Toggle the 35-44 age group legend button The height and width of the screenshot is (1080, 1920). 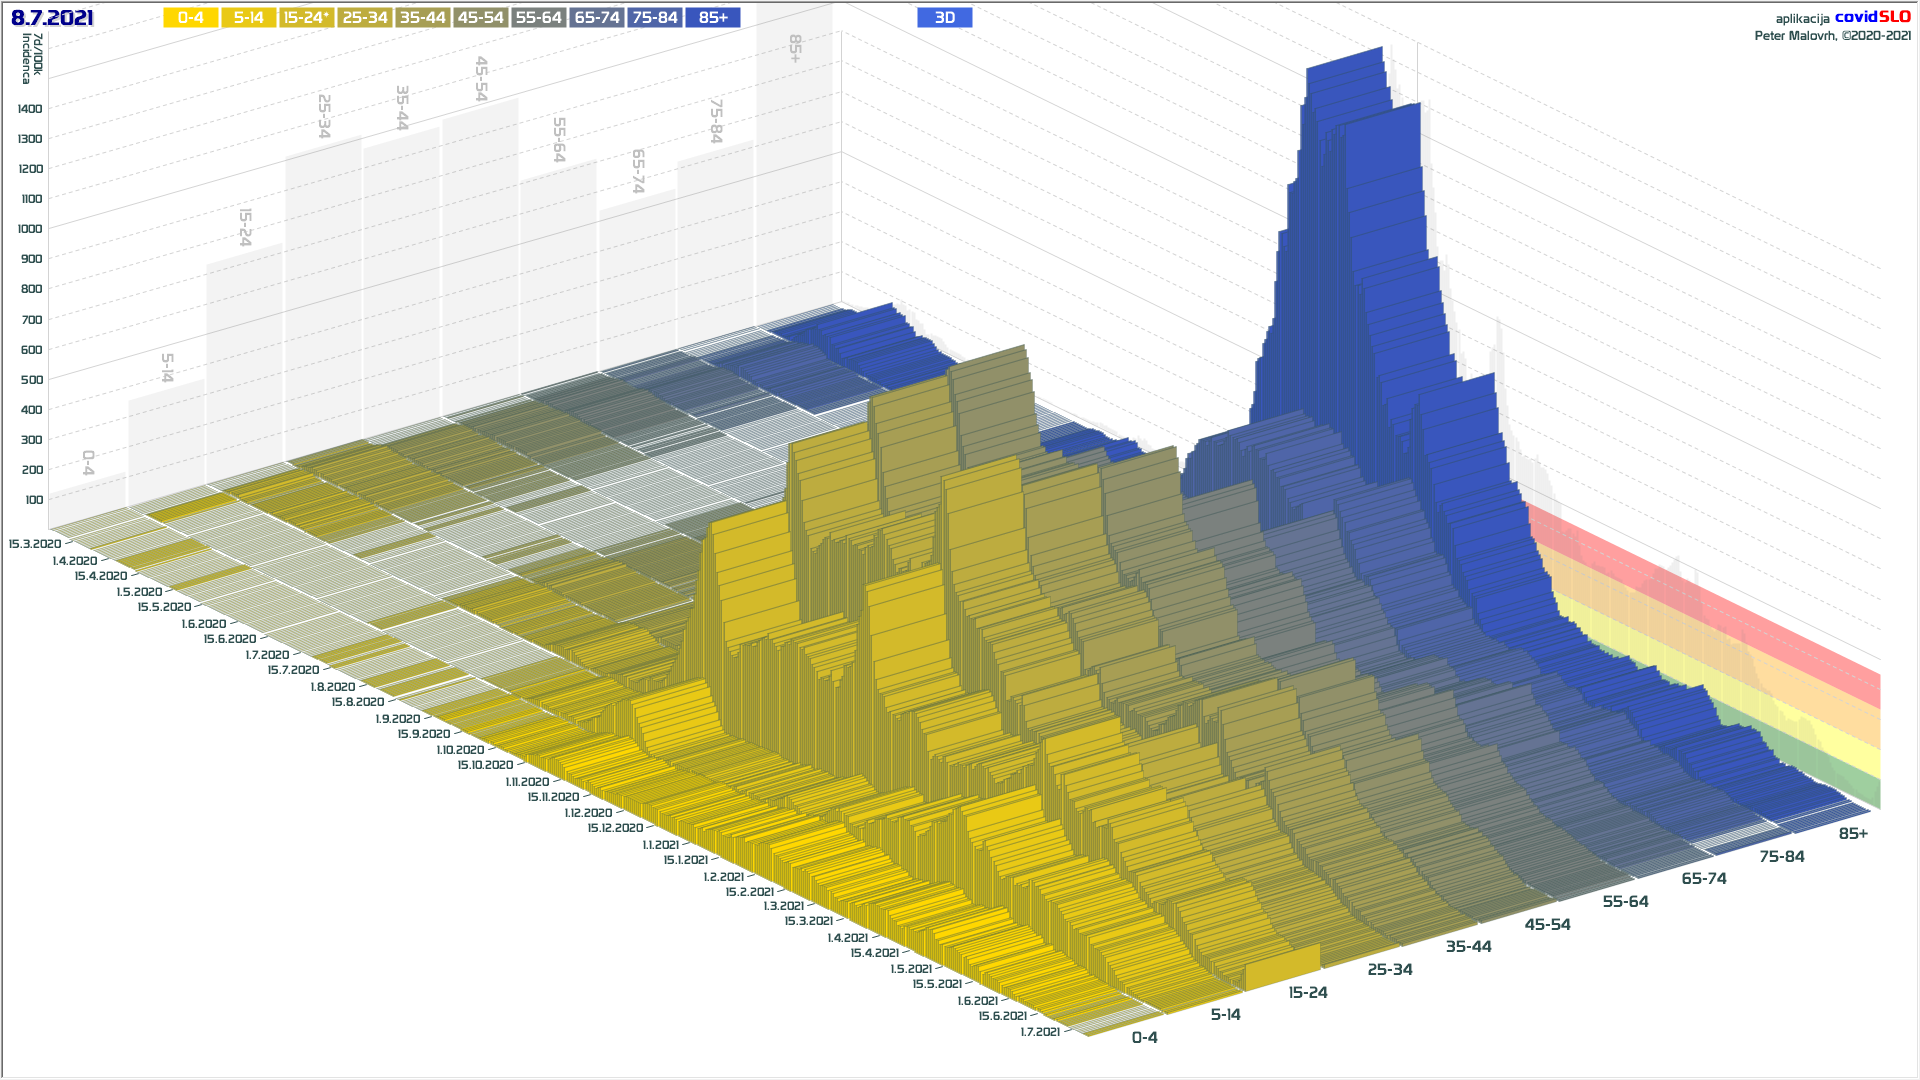[422, 18]
